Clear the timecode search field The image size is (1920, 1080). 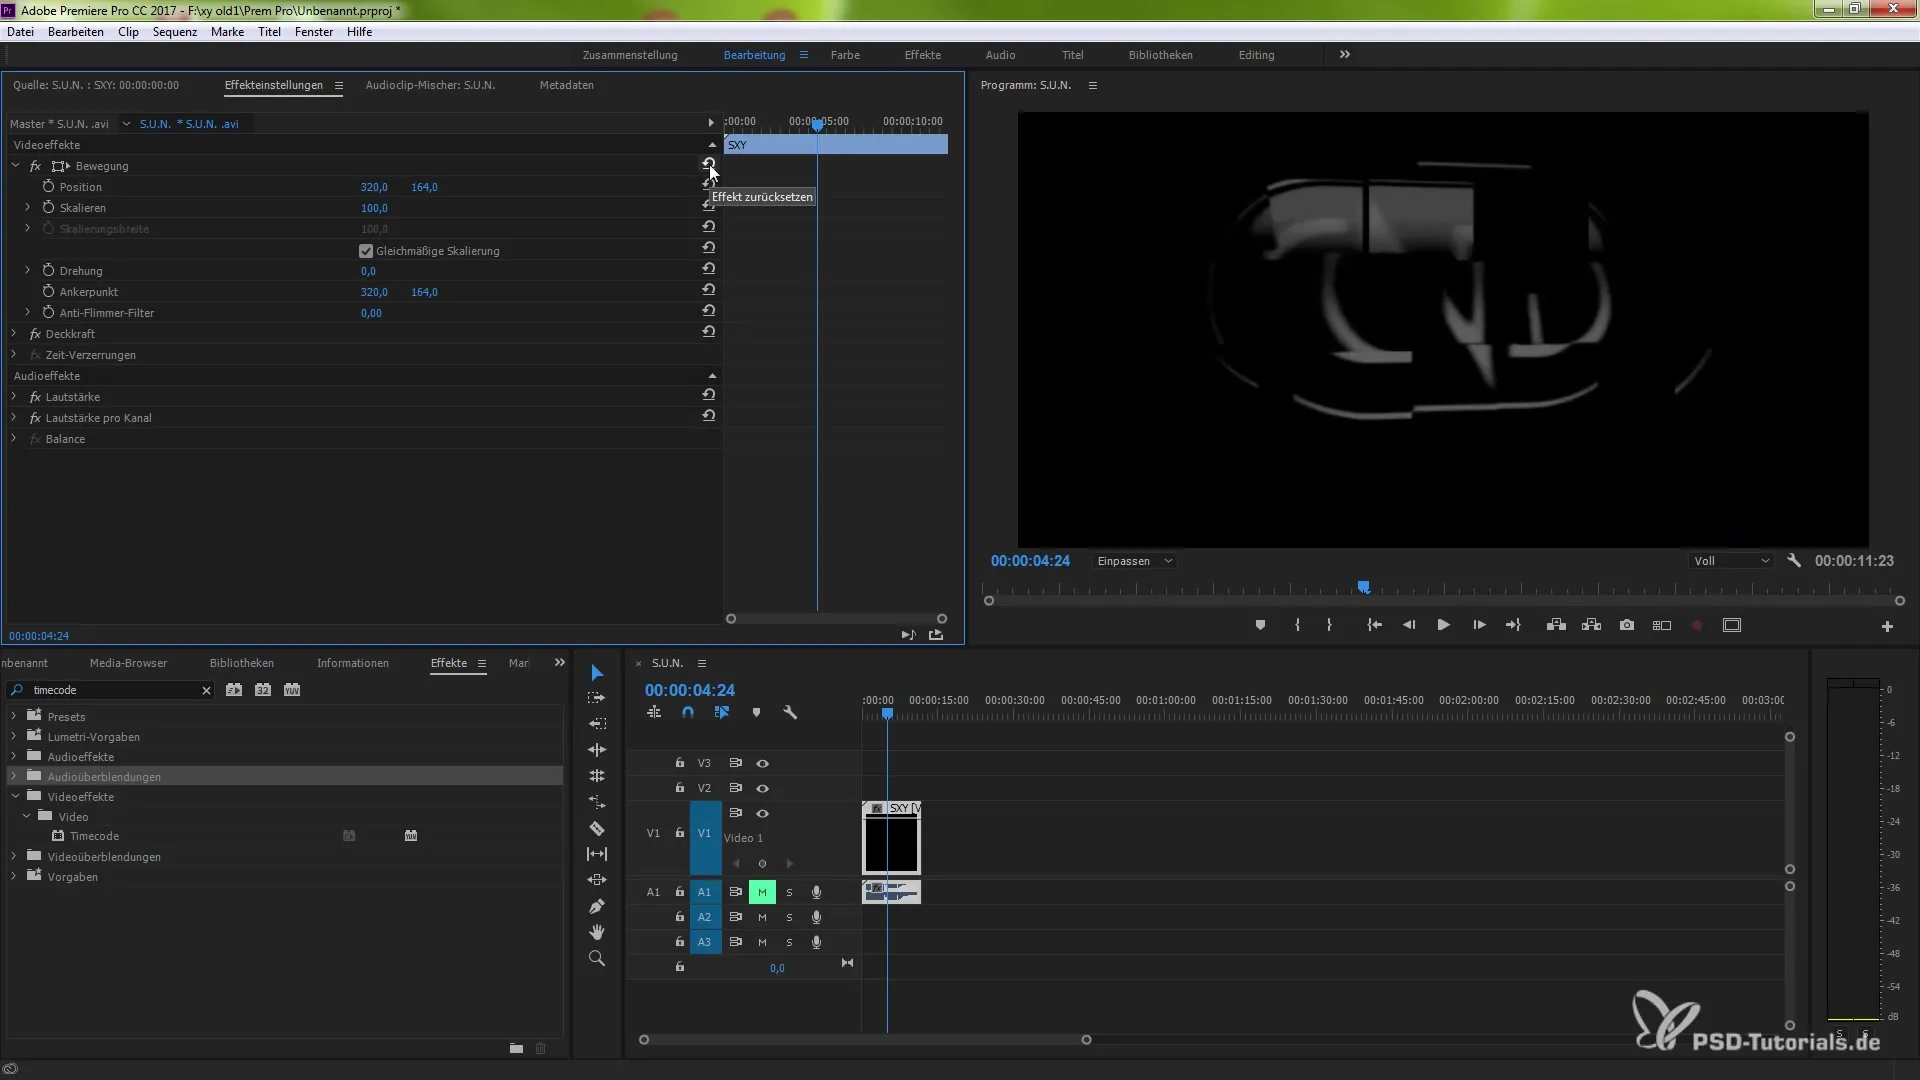[x=206, y=690]
